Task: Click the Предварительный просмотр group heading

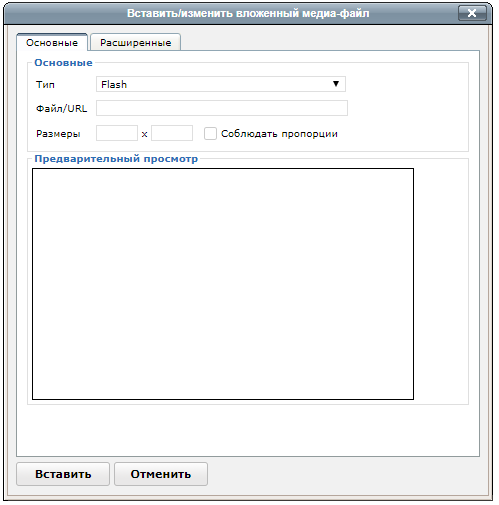Action: click(116, 159)
